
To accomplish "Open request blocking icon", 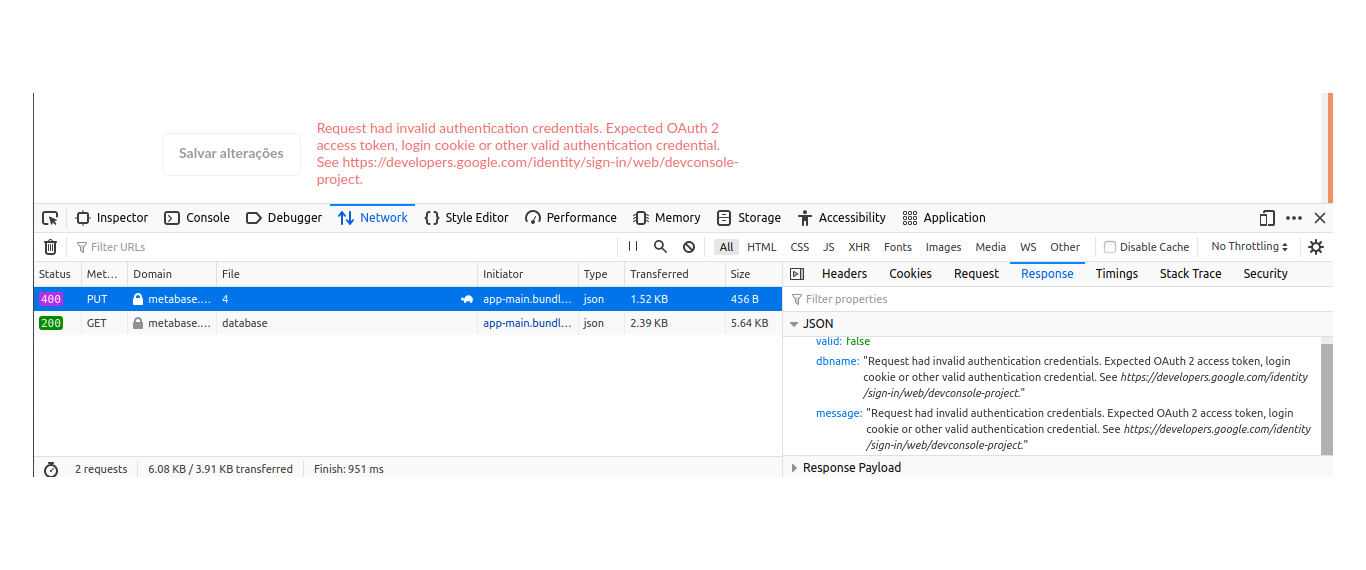I will click(x=689, y=247).
